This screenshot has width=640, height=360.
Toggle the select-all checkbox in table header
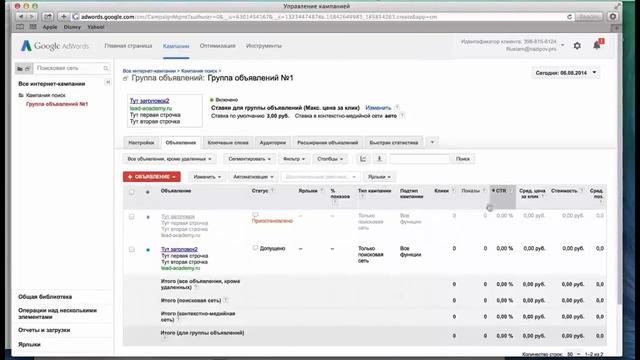pyautogui.click(x=131, y=192)
